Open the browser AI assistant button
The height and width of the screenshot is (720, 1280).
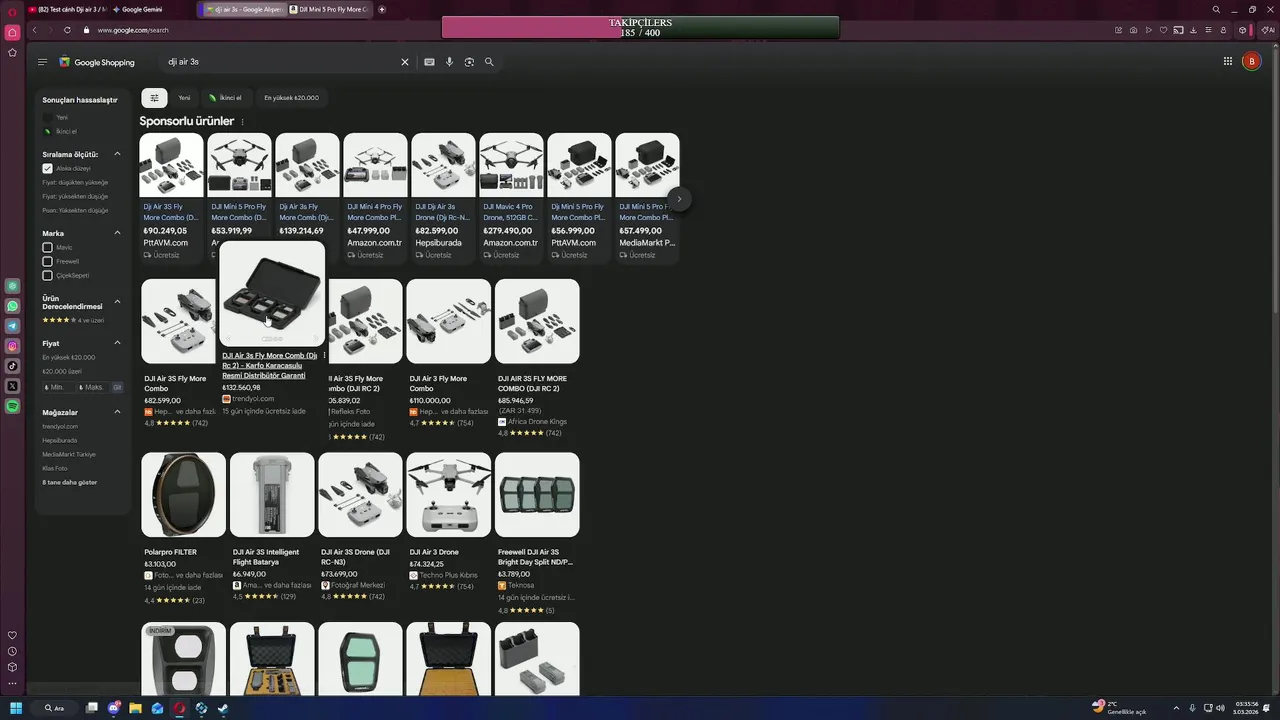1268,30
